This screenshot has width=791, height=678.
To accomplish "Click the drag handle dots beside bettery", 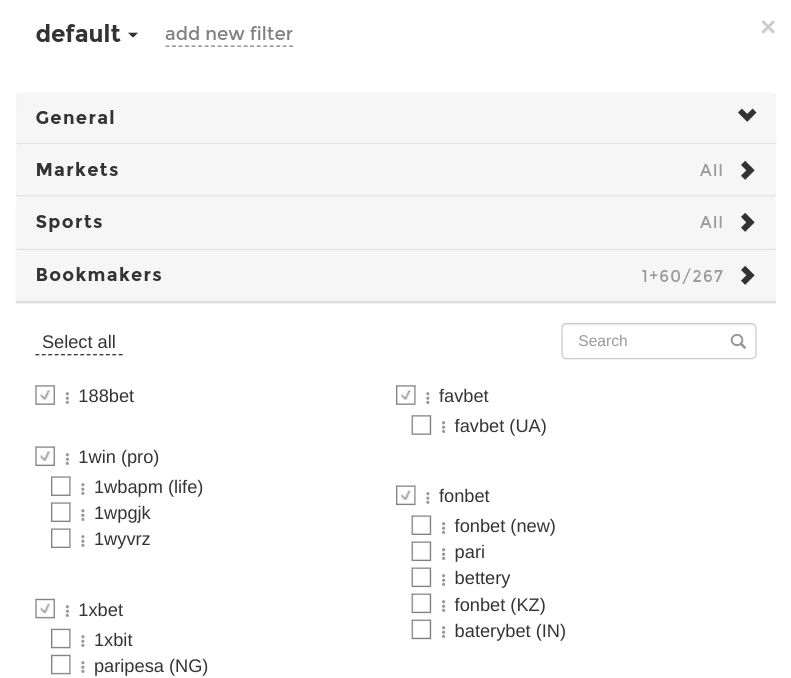I will point(444,579).
